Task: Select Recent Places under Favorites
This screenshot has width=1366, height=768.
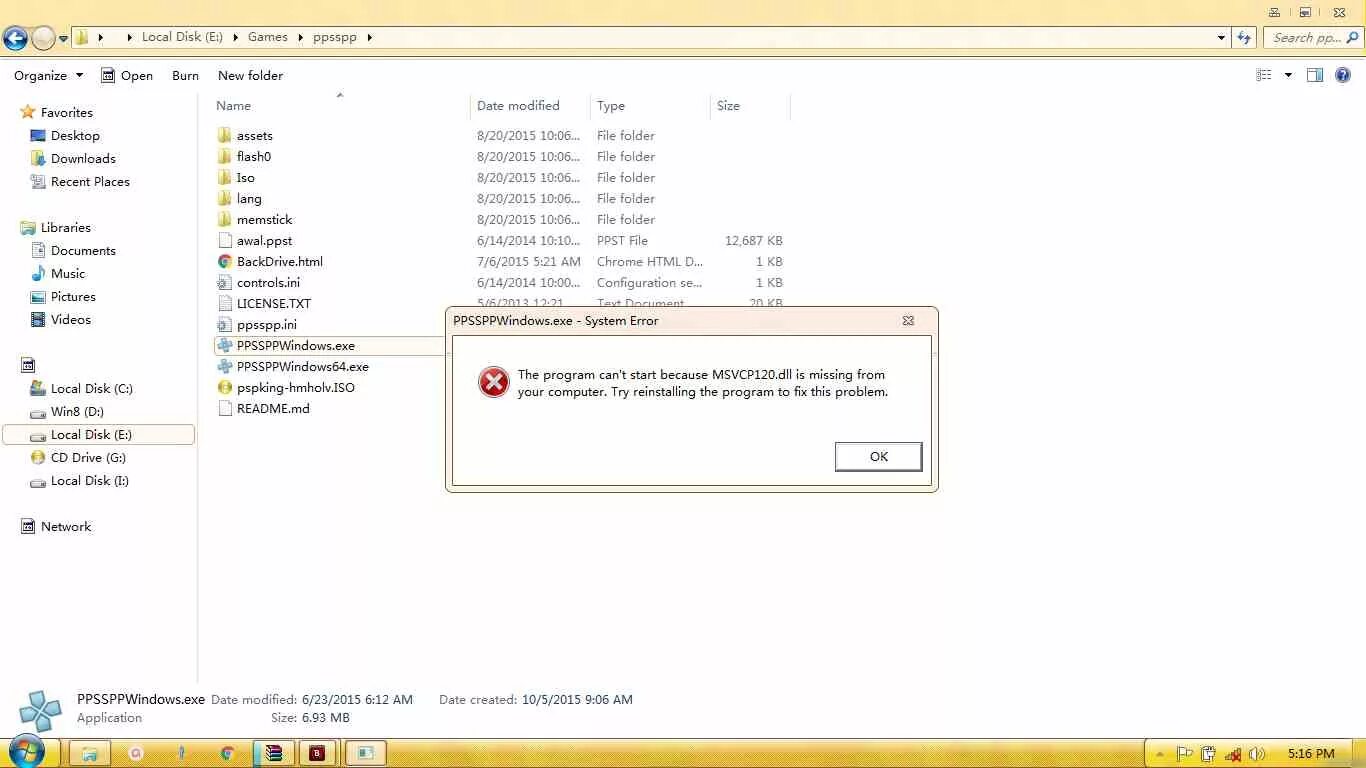Action: (x=90, y=181)
